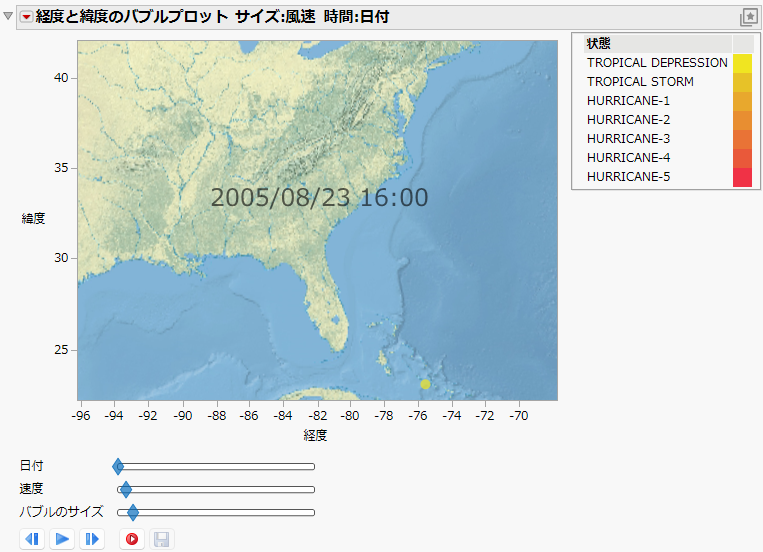Click the TROPICAL STORM legend label
Screen dimensions: 763x552
(x=640, y=82)
